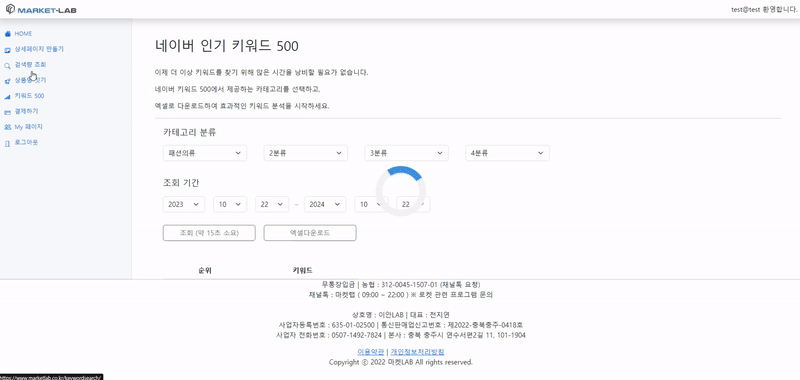Click the 상세페이지 만들기 icon

pos(7,49)
